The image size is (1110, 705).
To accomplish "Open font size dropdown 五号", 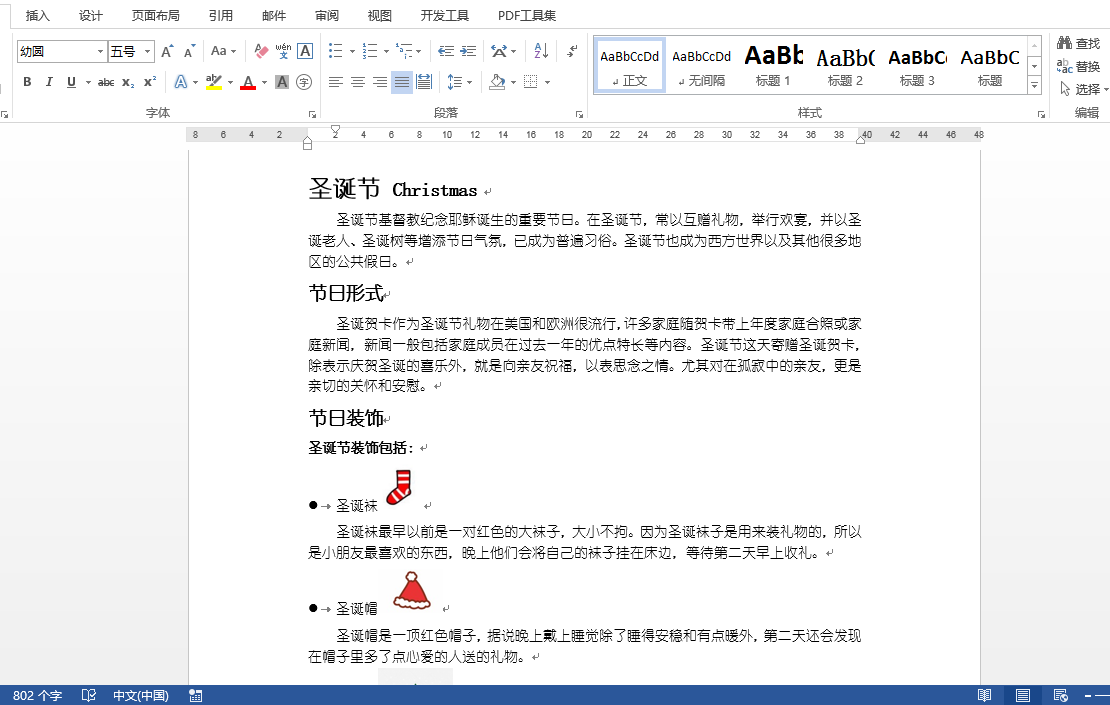I will 147,52.
